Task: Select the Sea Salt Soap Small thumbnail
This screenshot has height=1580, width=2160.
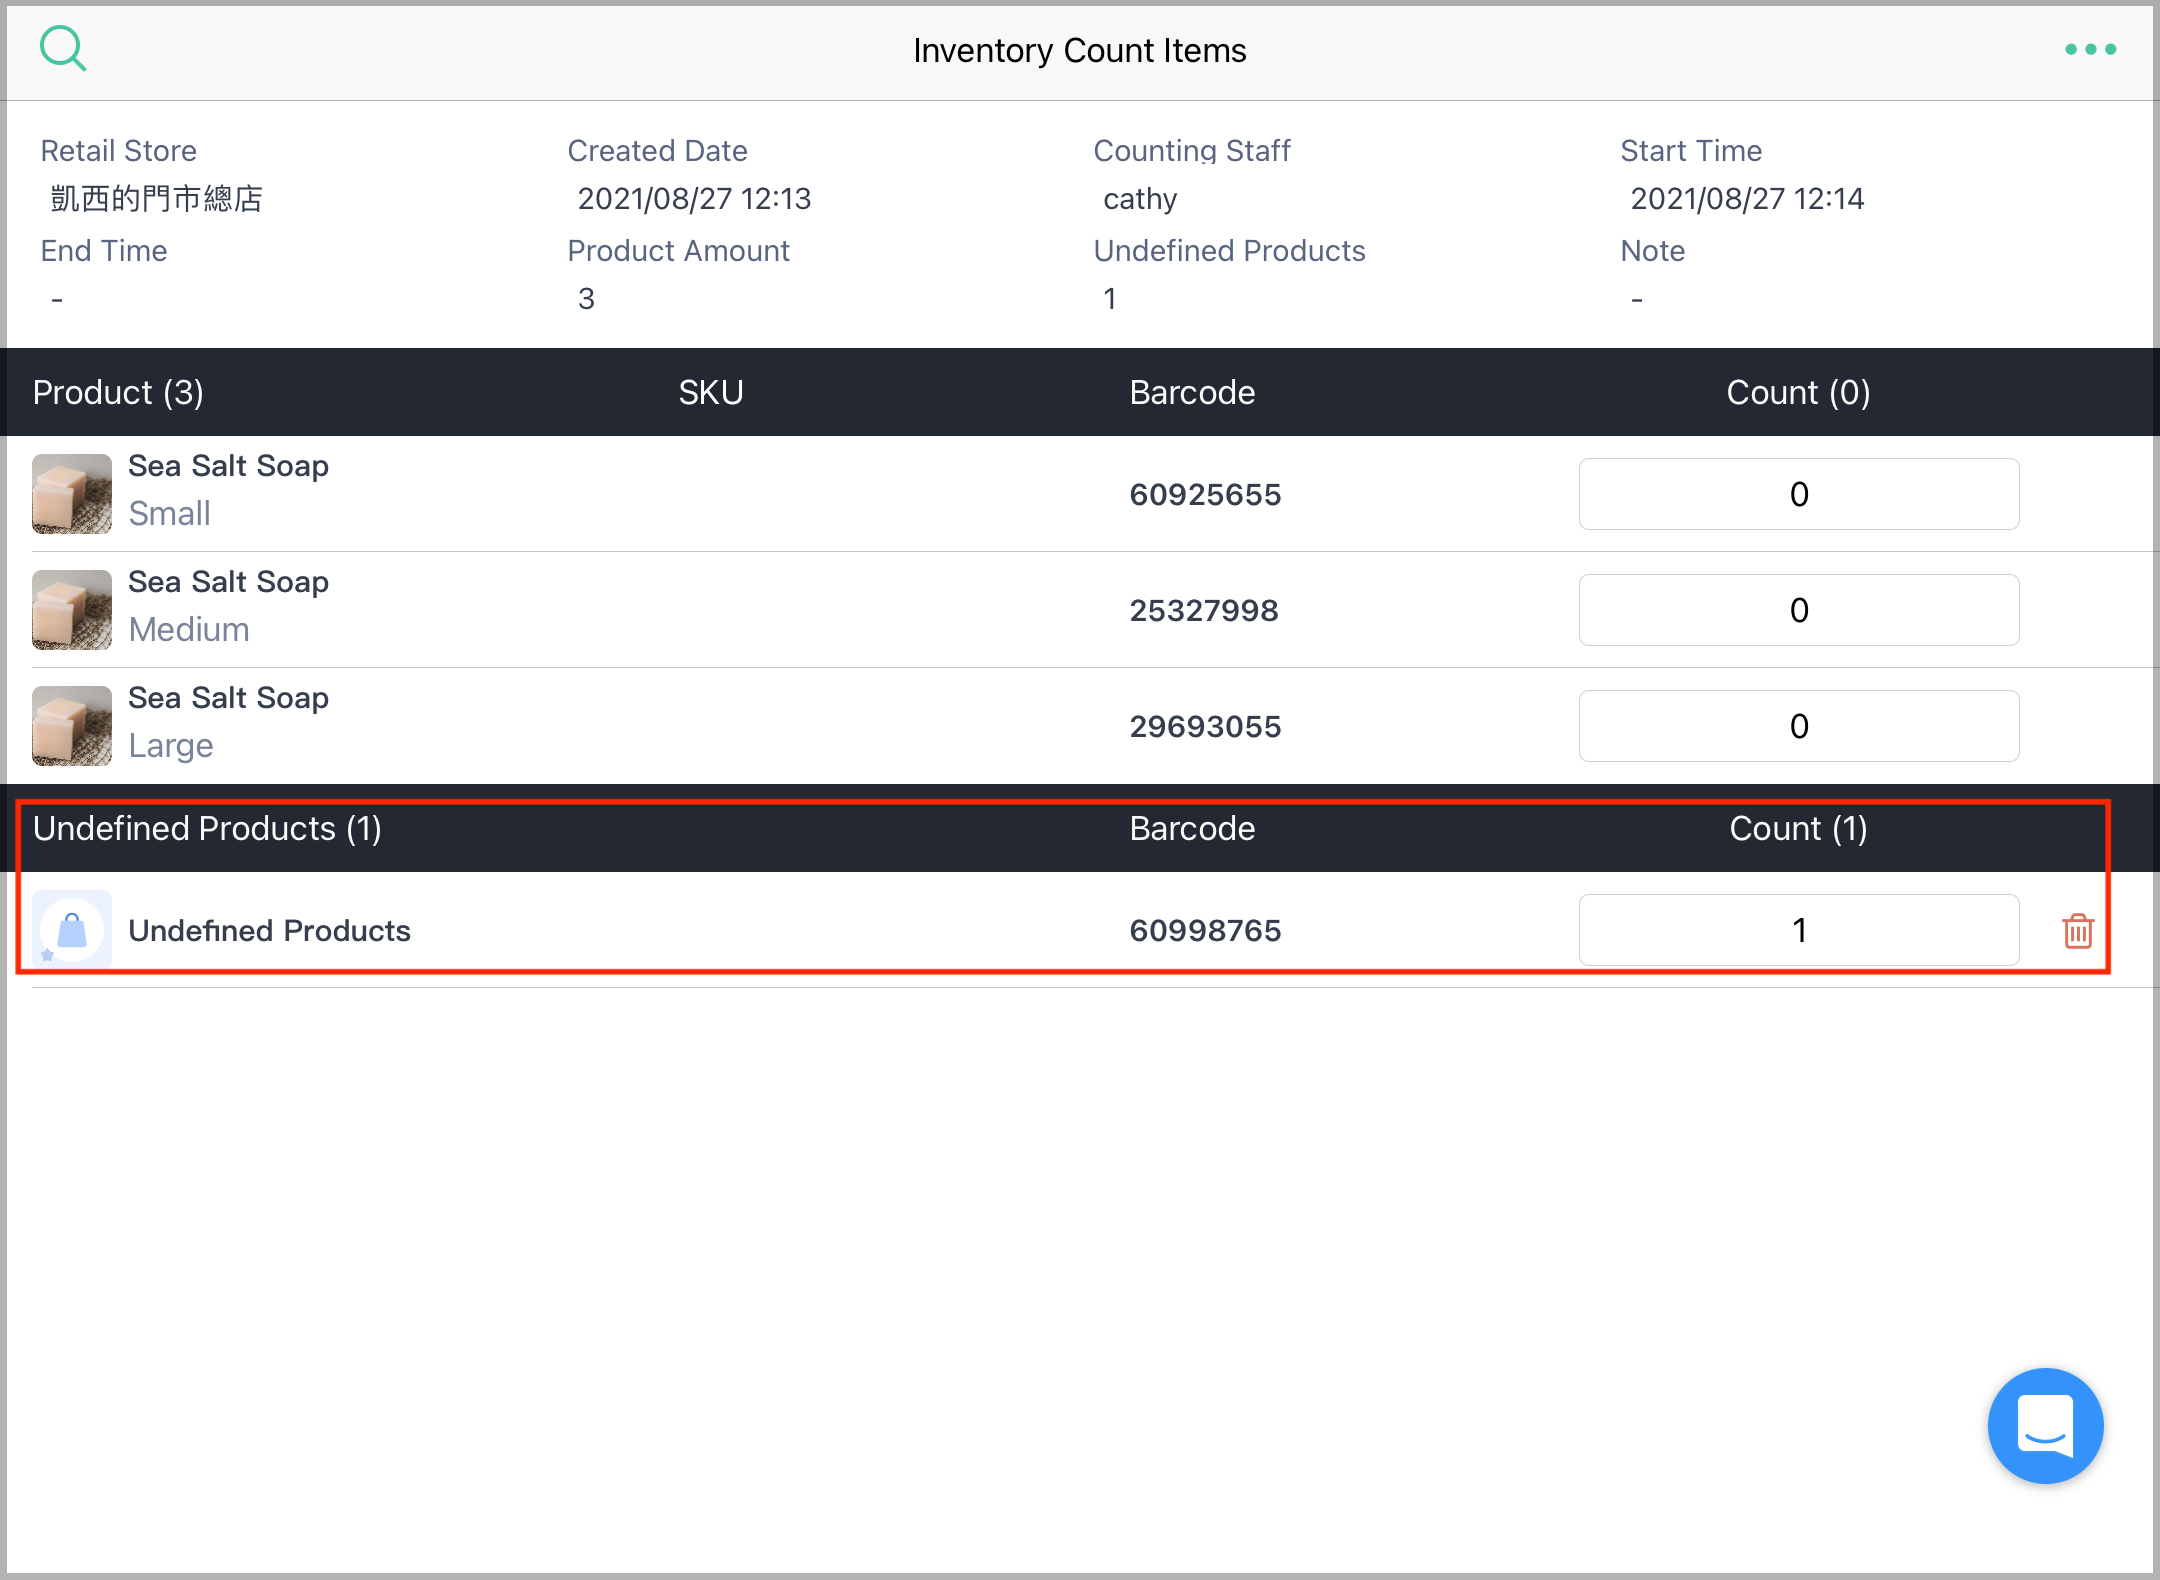Action: coord(71,494)
